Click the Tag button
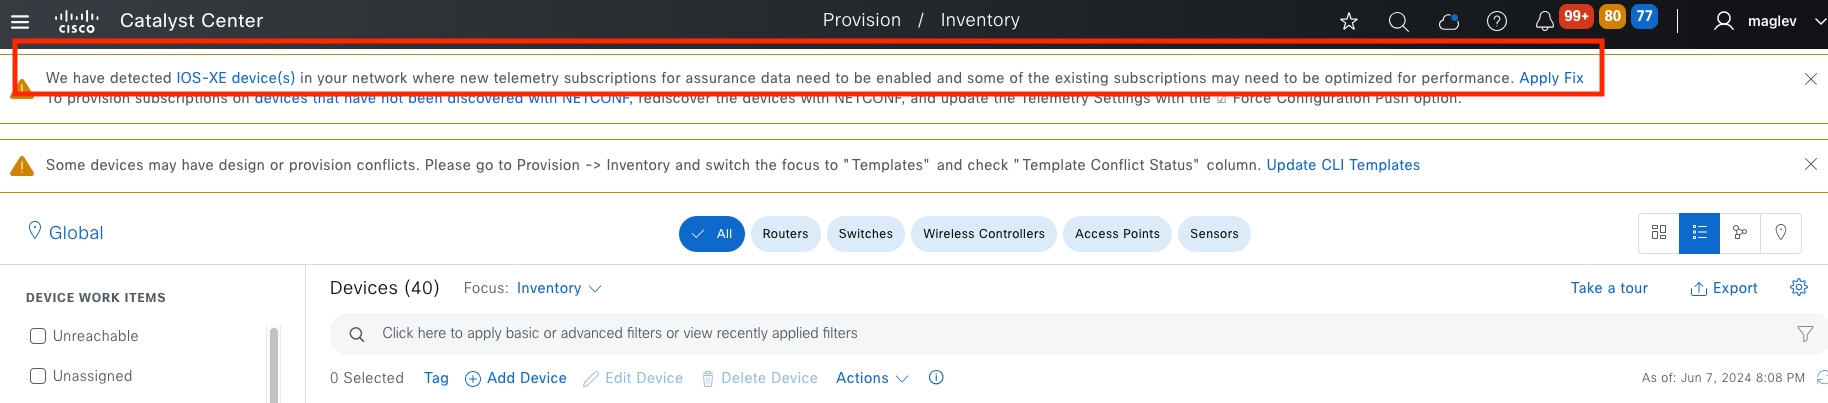Image resolution: width=1828 pixels, height=403 pixels. click(x=436, y=378)
